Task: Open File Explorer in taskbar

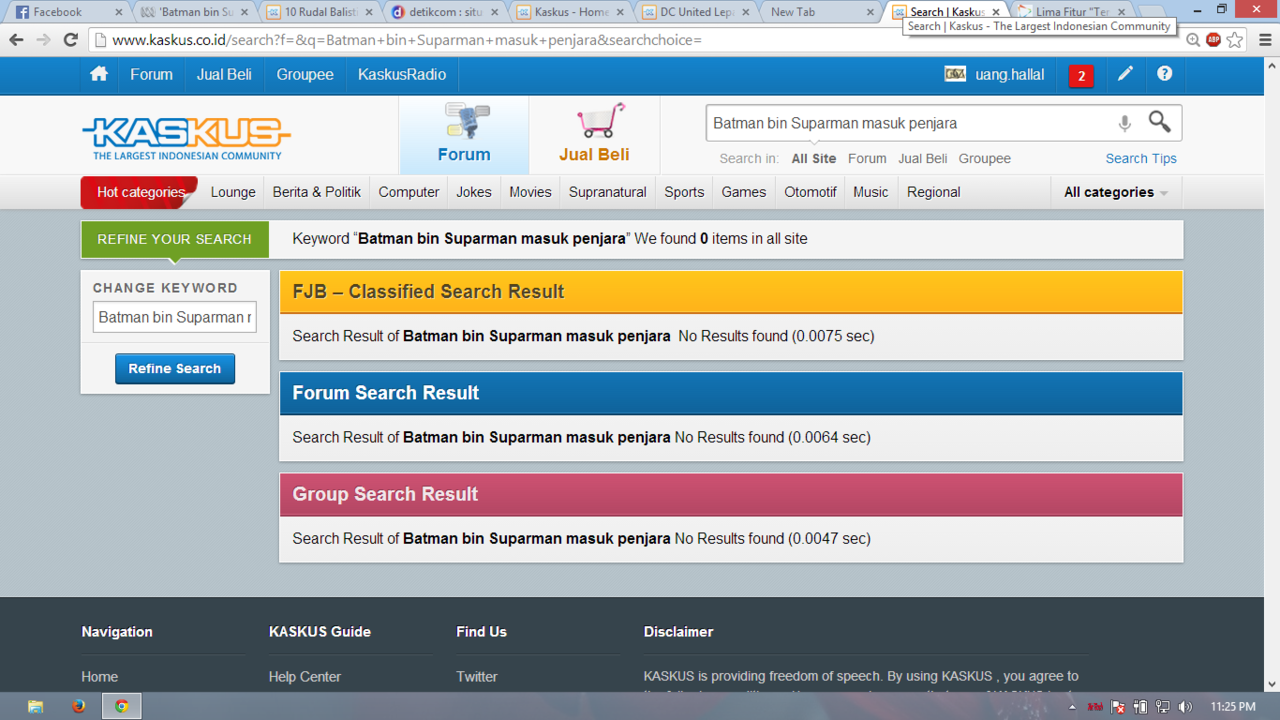Action: [35, 706]
